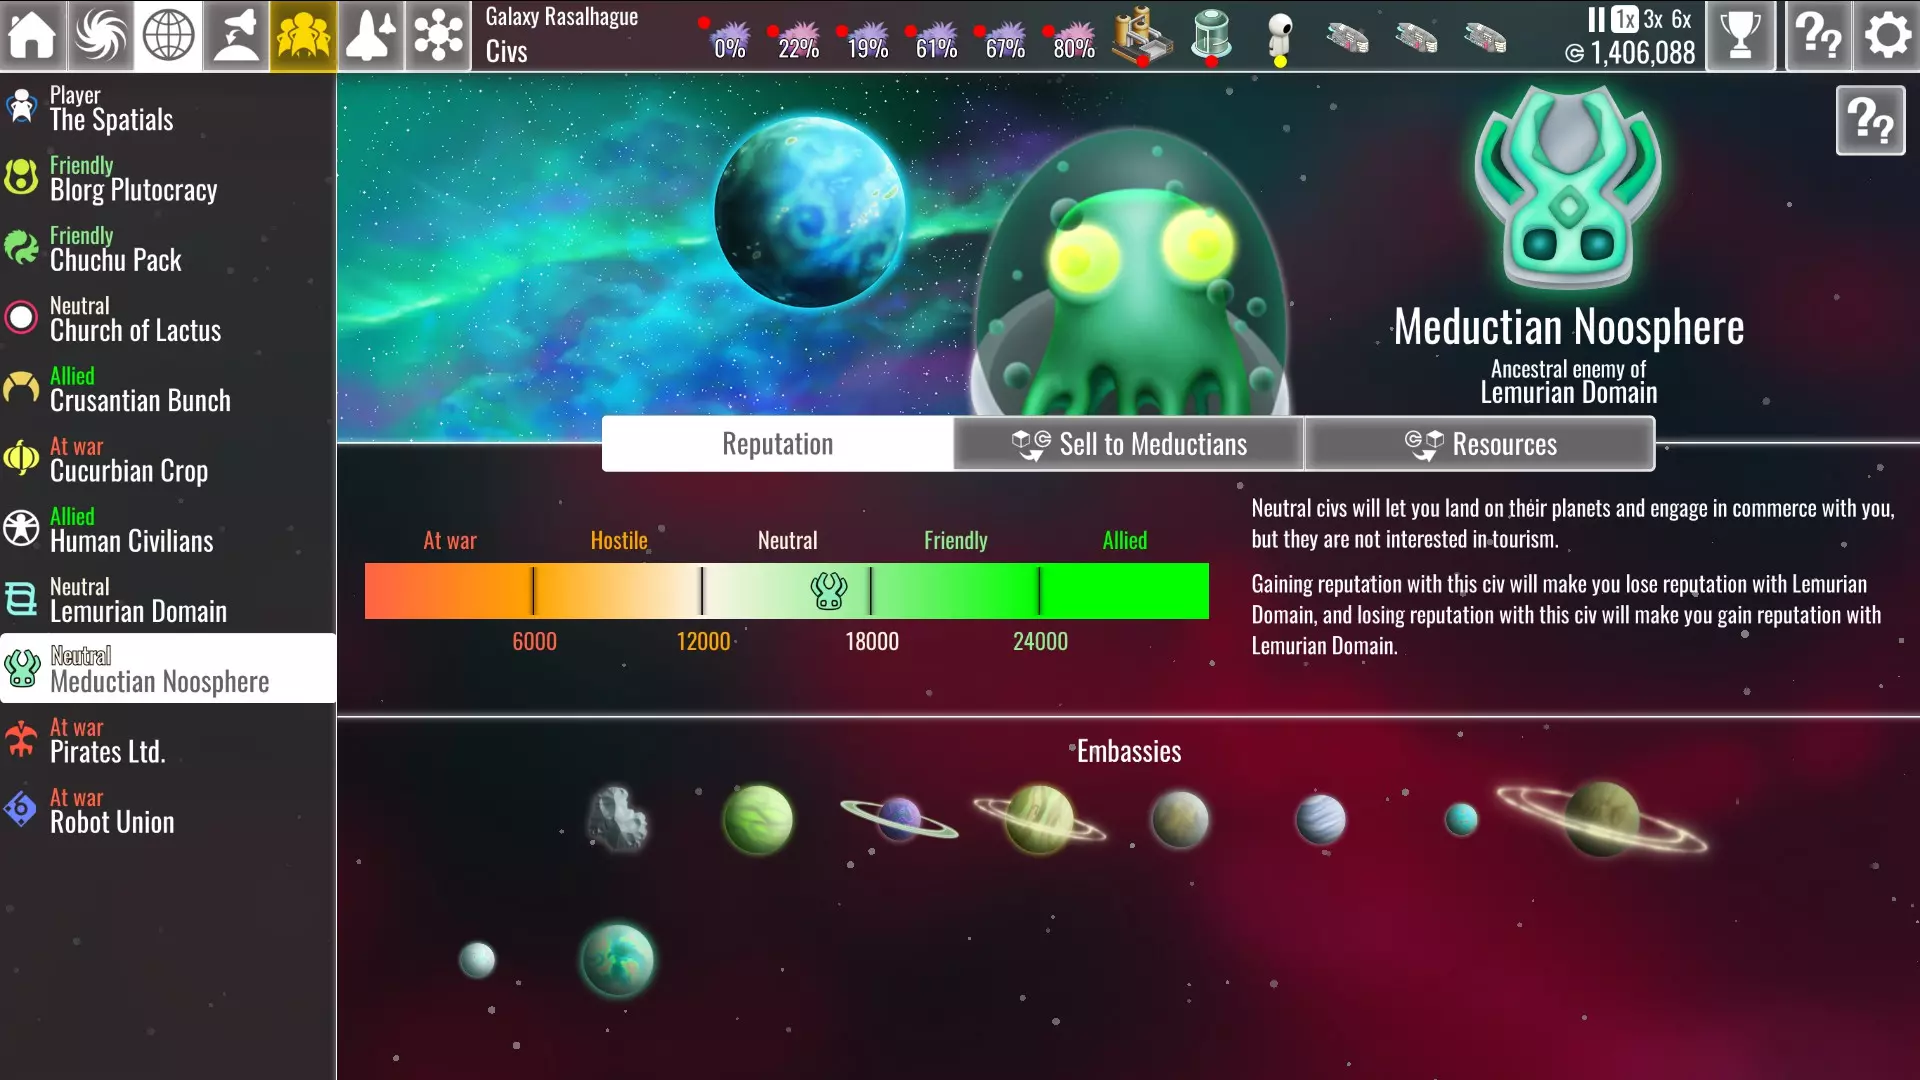1920x1080 pixels.
Task: Click the asteroid embassy thumbnail
Action: [x=617, y=818]
